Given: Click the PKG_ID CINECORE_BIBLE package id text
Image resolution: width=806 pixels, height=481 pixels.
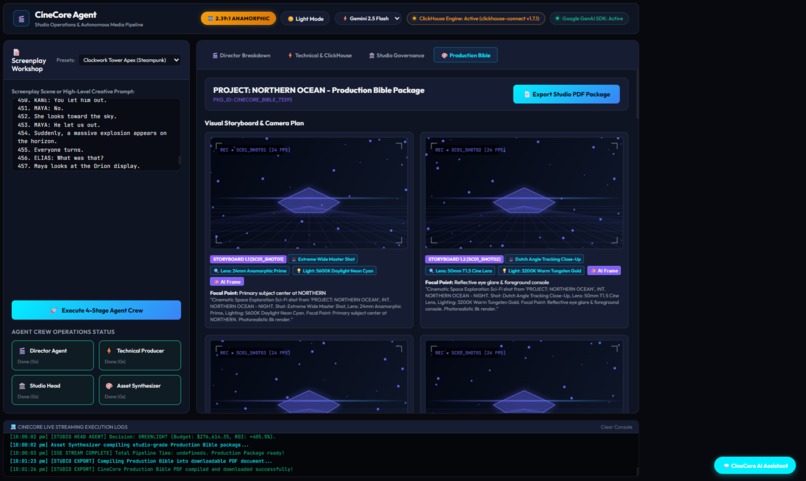Looking at the screenshot, I should [x=252, y=100].
